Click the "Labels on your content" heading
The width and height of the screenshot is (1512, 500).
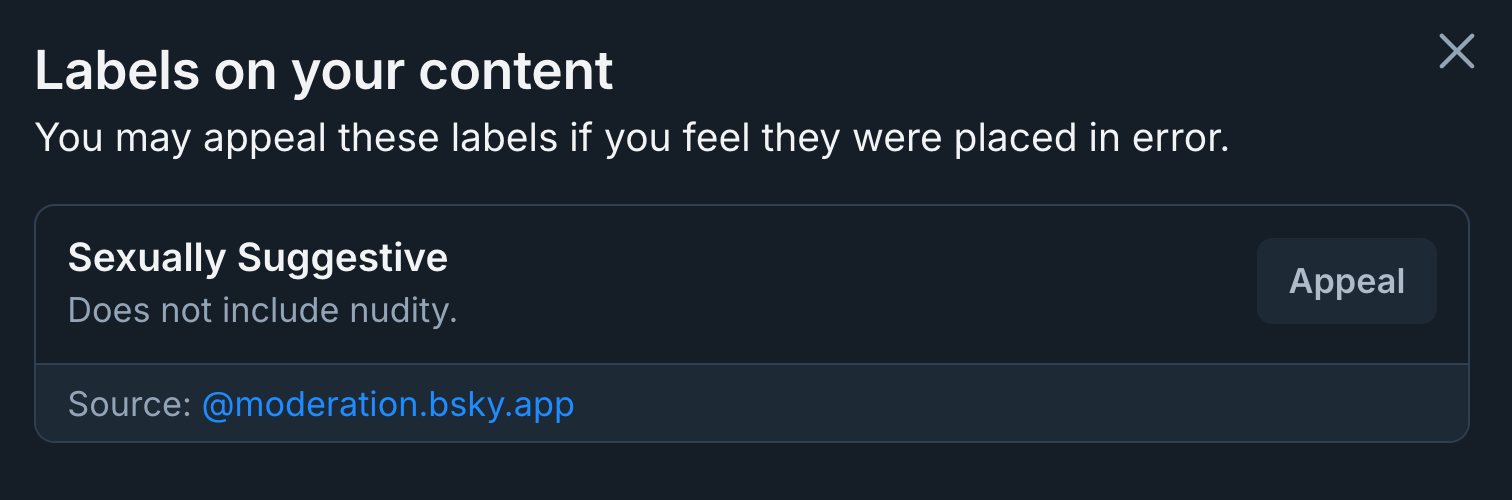324,71
